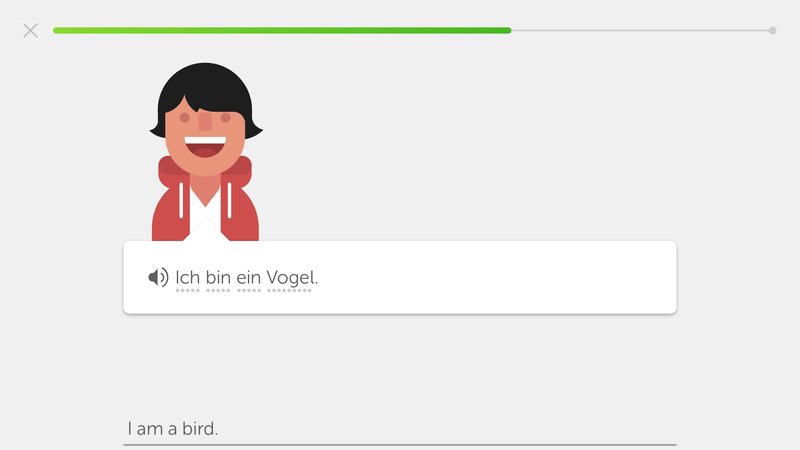Close the lesson using the X icon
The height and width of the screenshot is (450, 800).
pyautogui.click(x=31, y=31)
